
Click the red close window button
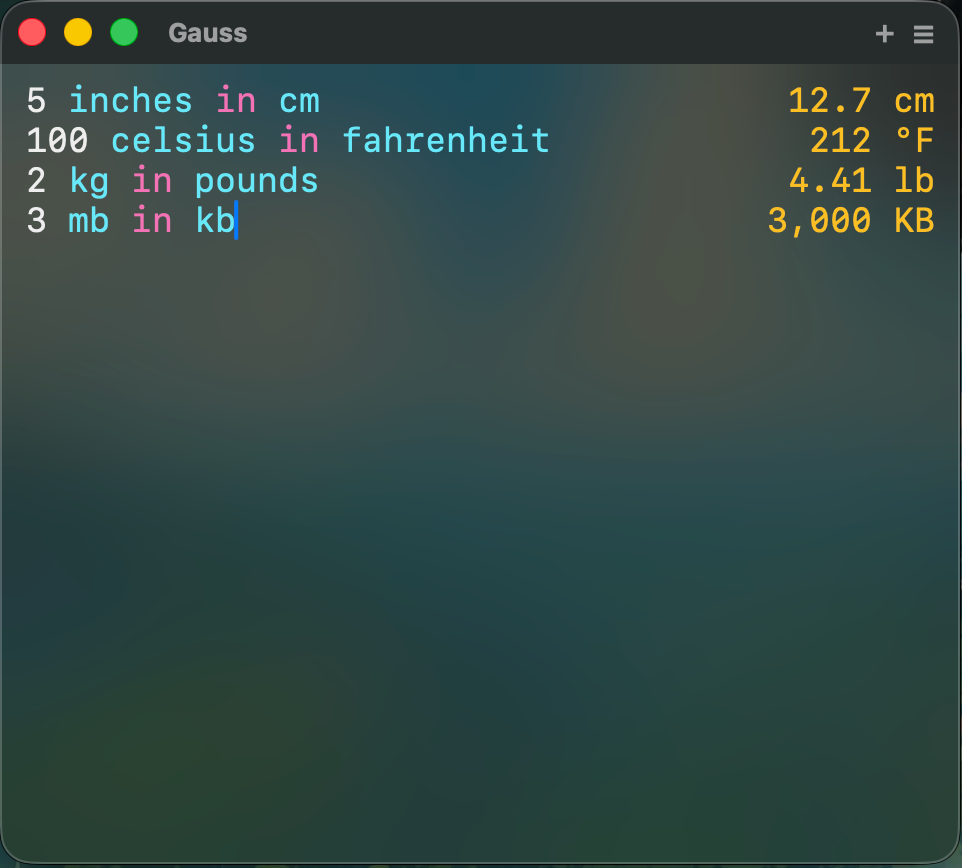(x=32, y=33)
